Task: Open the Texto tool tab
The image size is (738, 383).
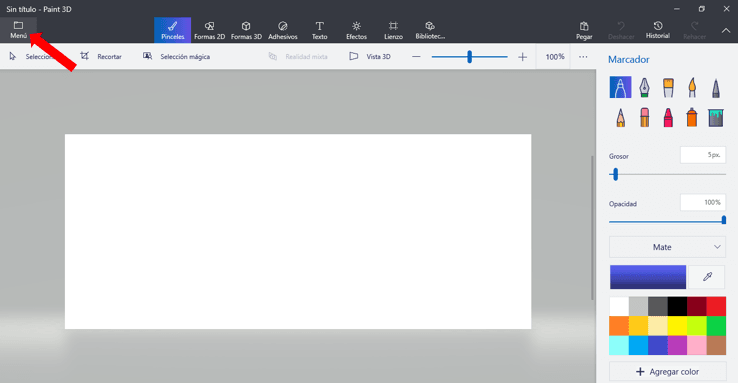Action: pyautogui.click(x=320, y=30)
